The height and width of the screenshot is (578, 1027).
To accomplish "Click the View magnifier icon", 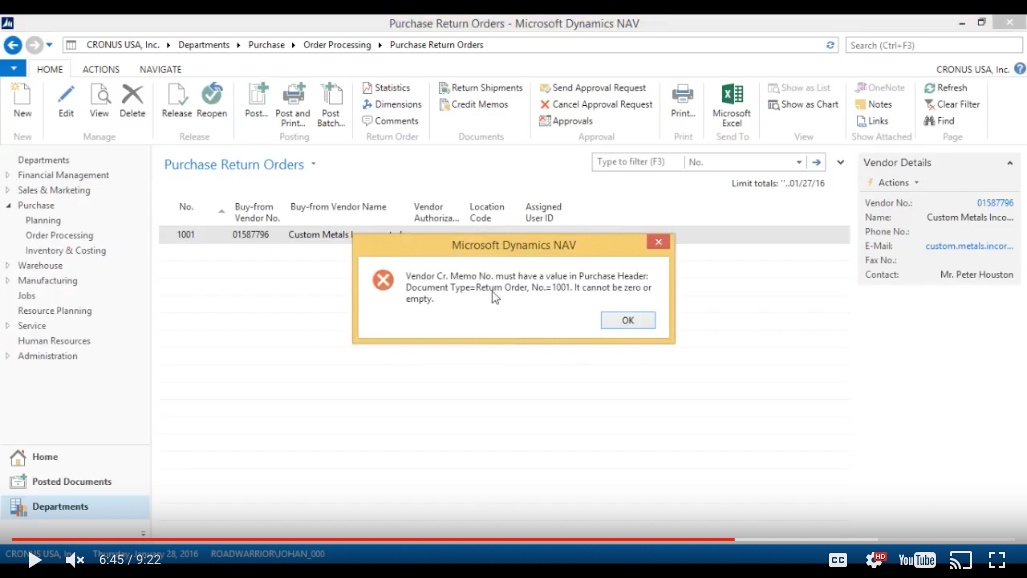I will [100, 95].
